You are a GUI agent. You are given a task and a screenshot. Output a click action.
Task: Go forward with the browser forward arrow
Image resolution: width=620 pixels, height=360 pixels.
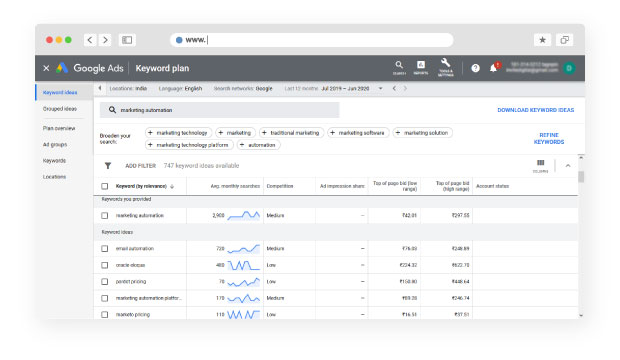point(105,40)
